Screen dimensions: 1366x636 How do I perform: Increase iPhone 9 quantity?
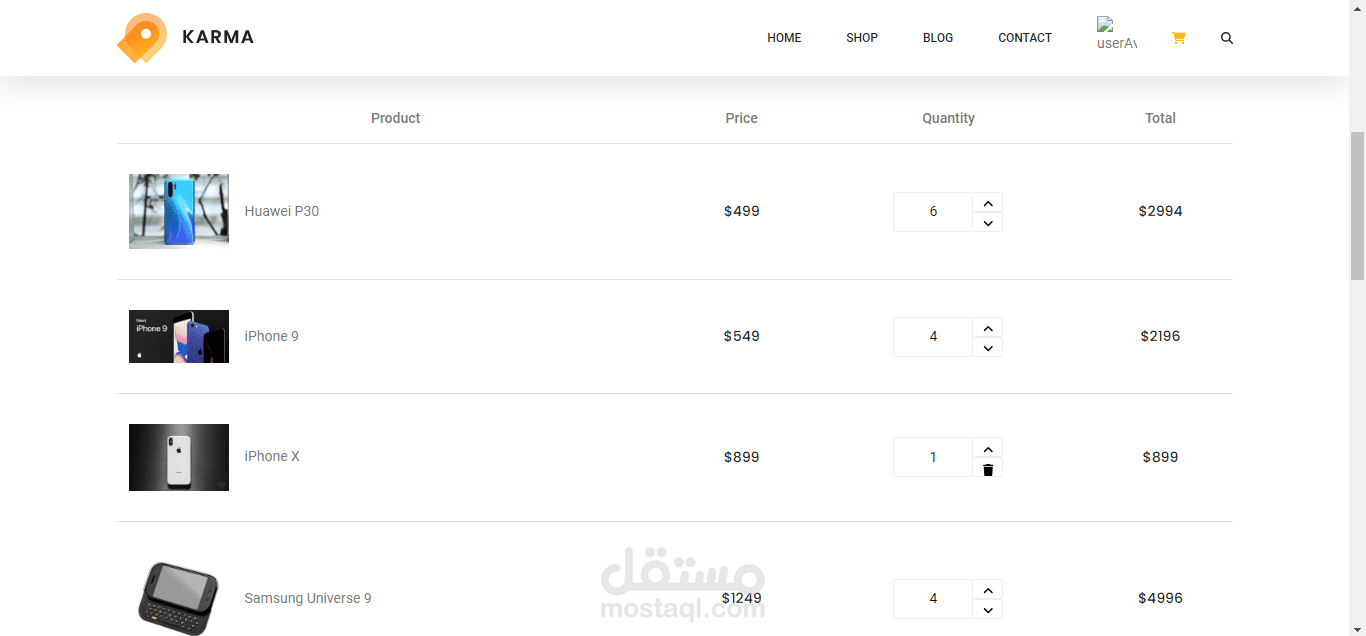(x=988, y=328)
